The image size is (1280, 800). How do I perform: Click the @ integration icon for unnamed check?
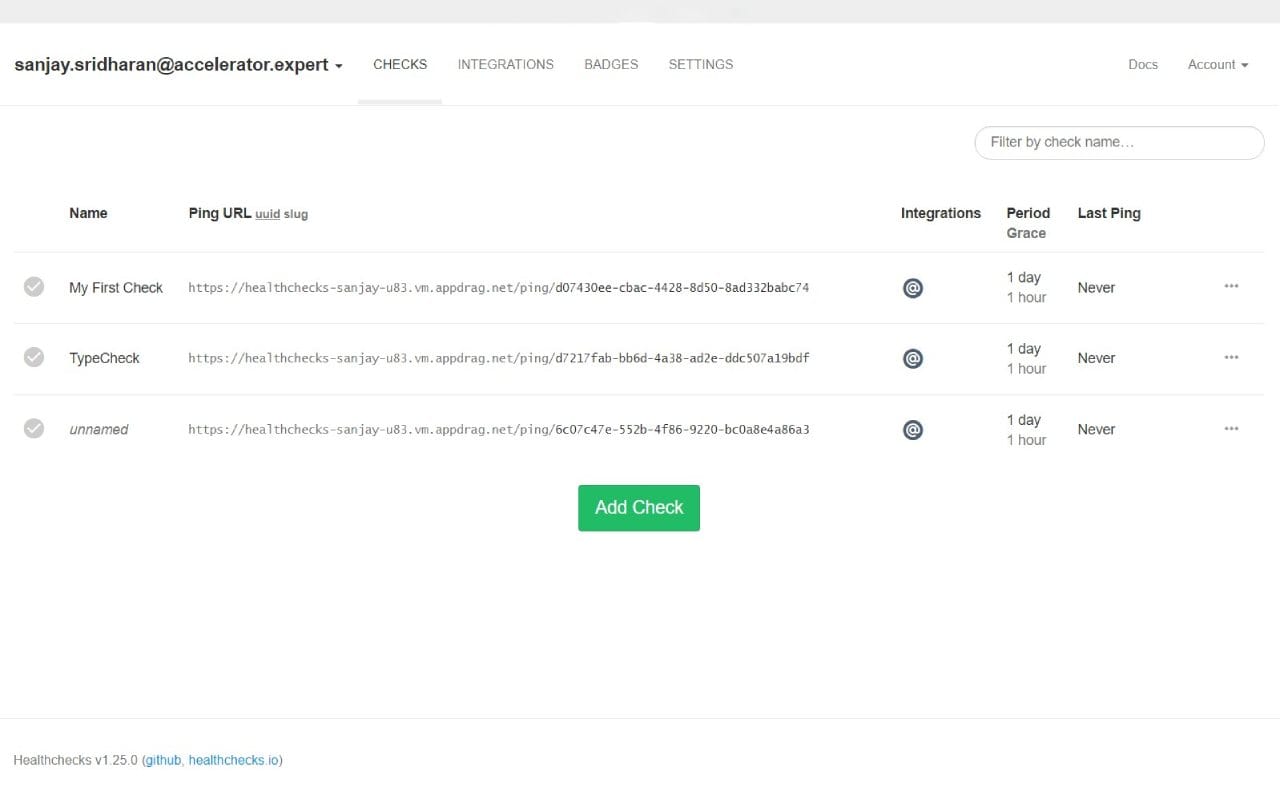[x=912, y=429]
